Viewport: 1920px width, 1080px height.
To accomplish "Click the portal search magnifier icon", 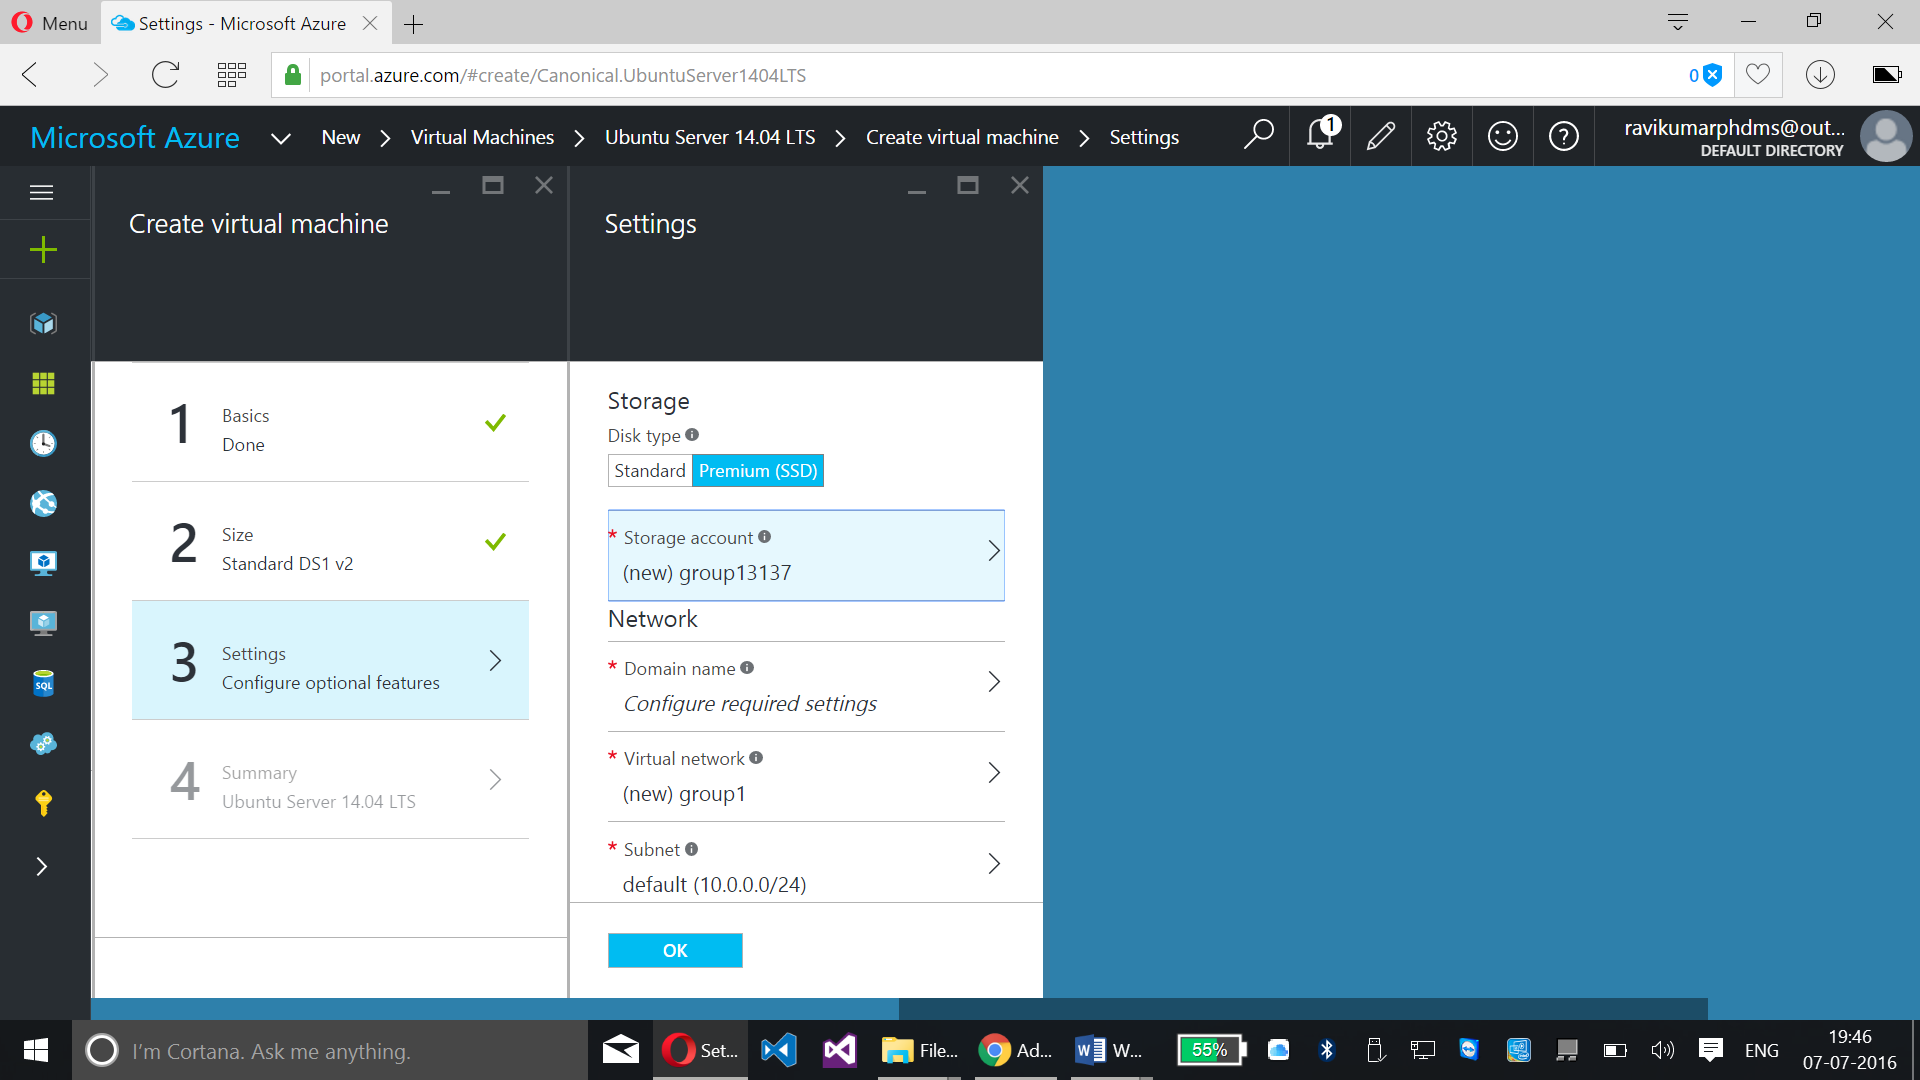I will coord(1258,135).
